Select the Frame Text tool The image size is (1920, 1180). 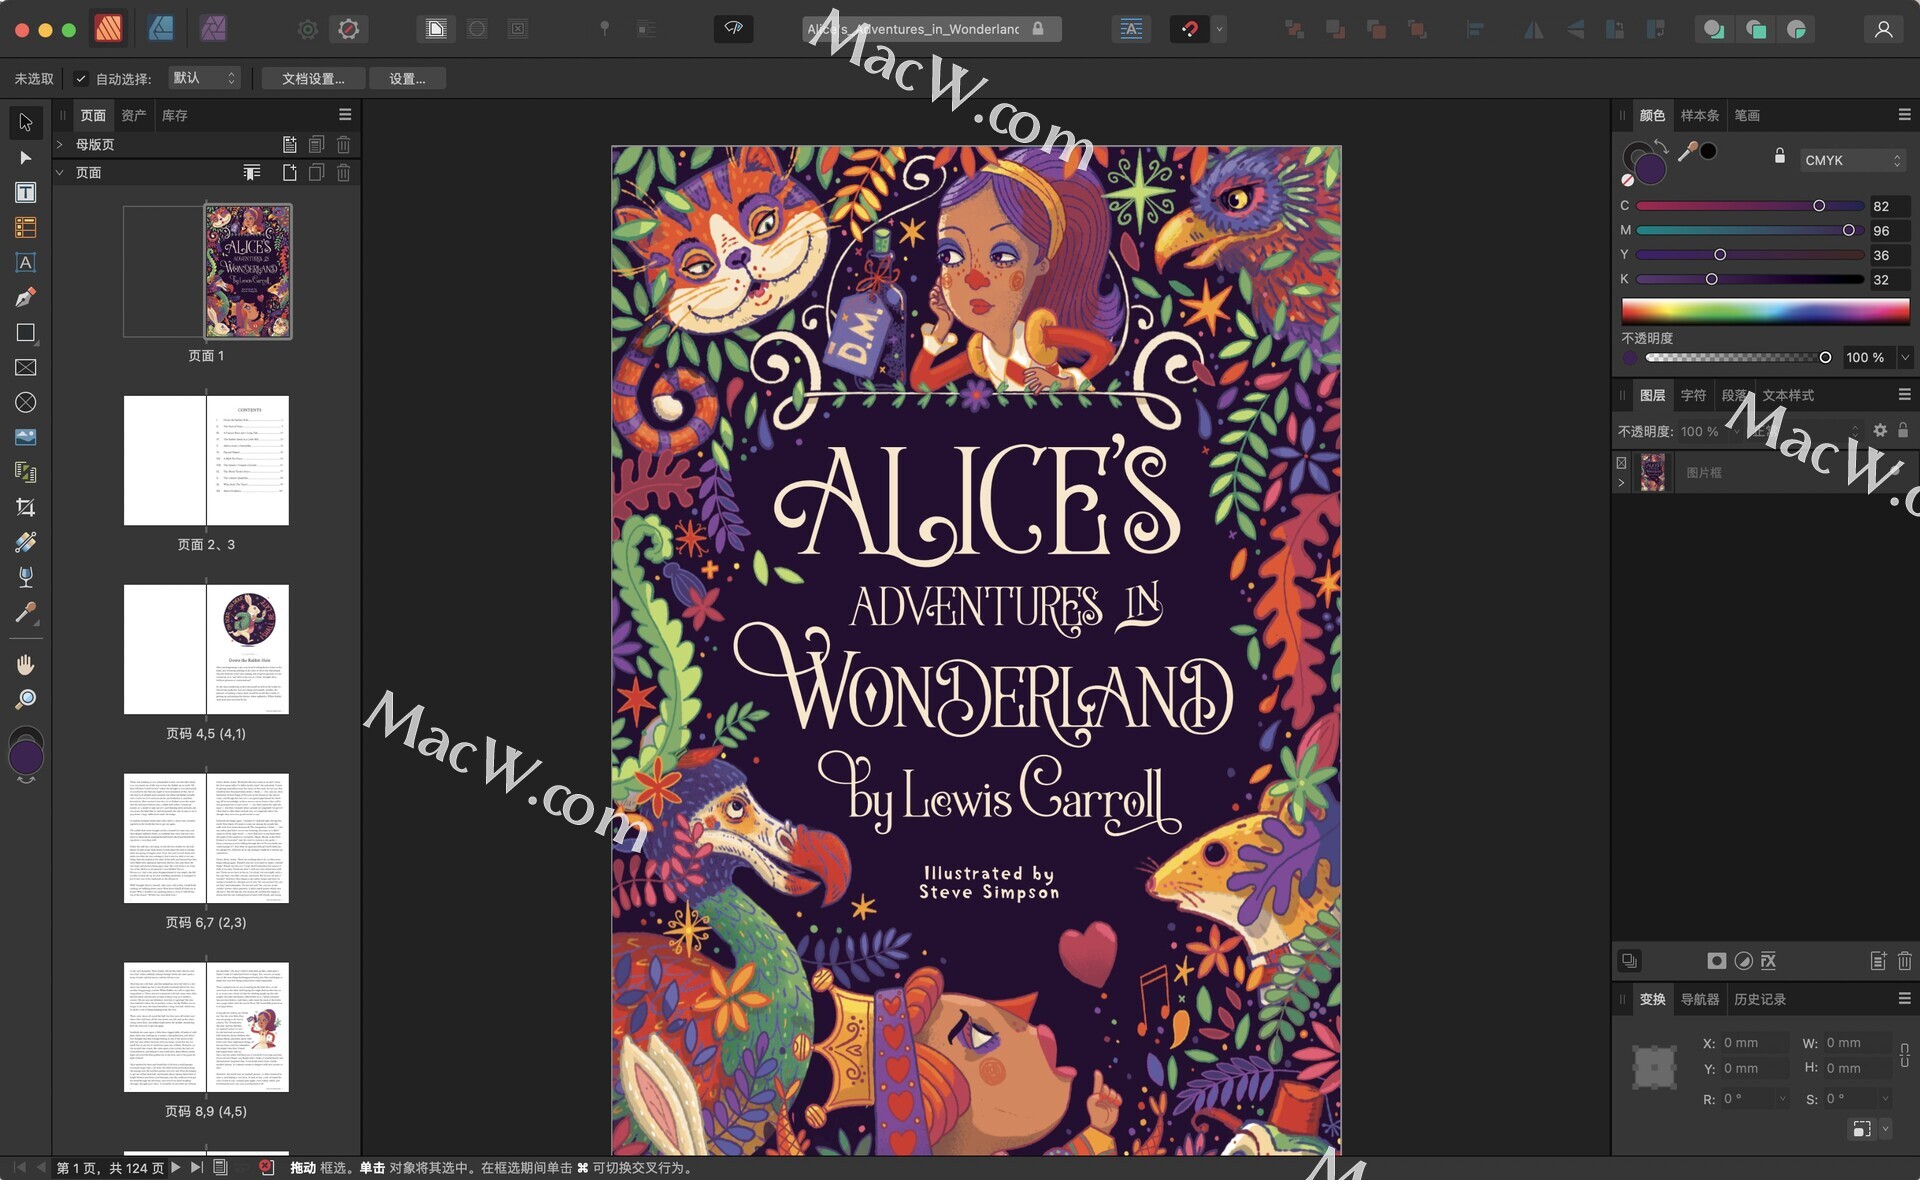click(x=26, y=193)
